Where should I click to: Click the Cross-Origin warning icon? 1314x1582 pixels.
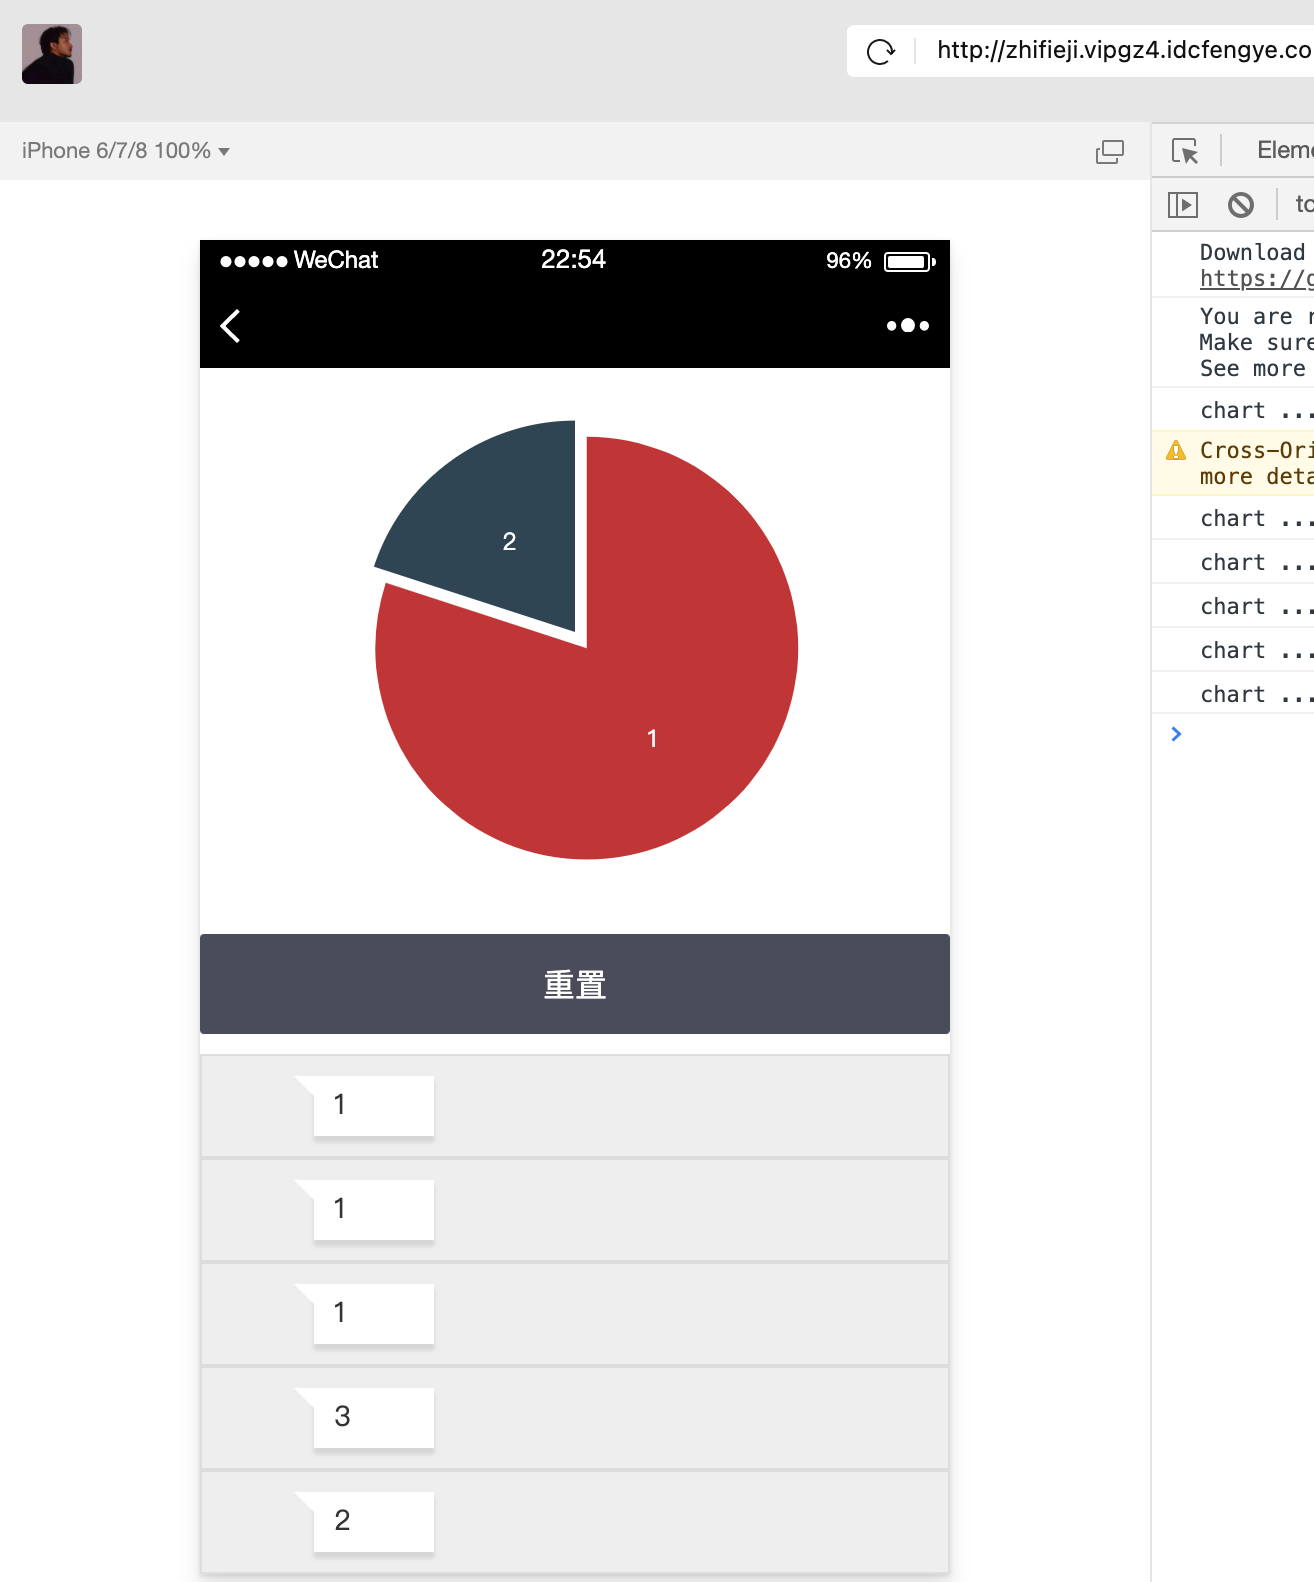(x=1176, y=451)
